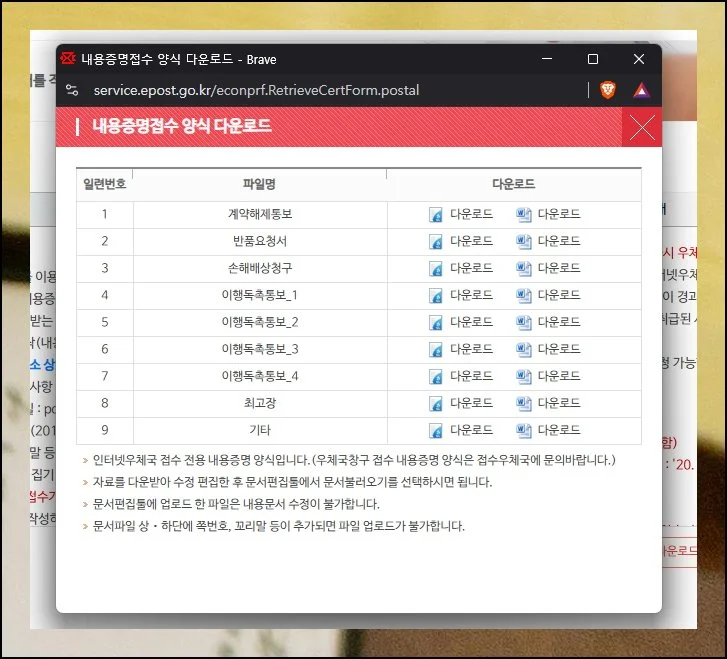The image size is (727, 659).
Task: Maximize the Brave popup window
Action: pyautogui.click(x=593, y=59)
